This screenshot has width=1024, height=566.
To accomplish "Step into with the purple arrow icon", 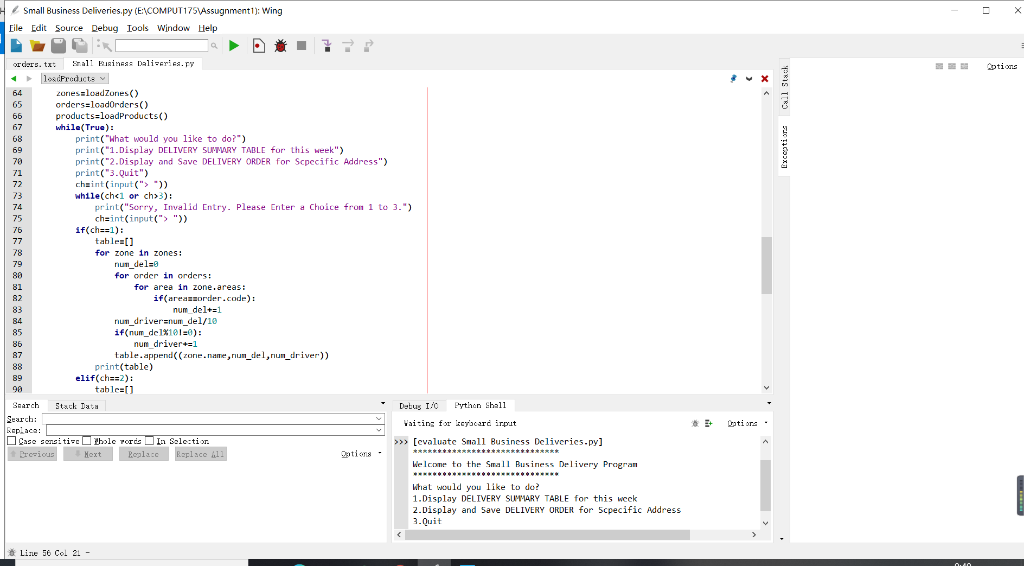I will click(327, 46).
